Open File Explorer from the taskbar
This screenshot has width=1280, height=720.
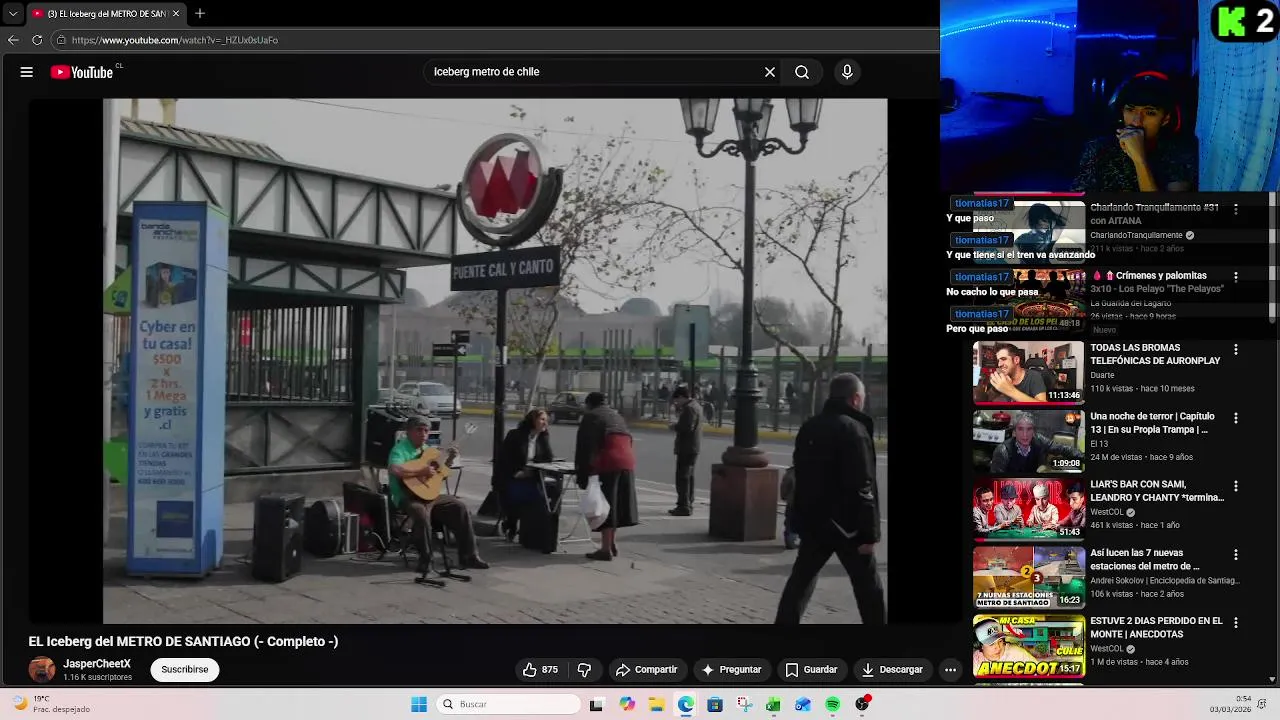pyautogui.click(x=657, y=705)
